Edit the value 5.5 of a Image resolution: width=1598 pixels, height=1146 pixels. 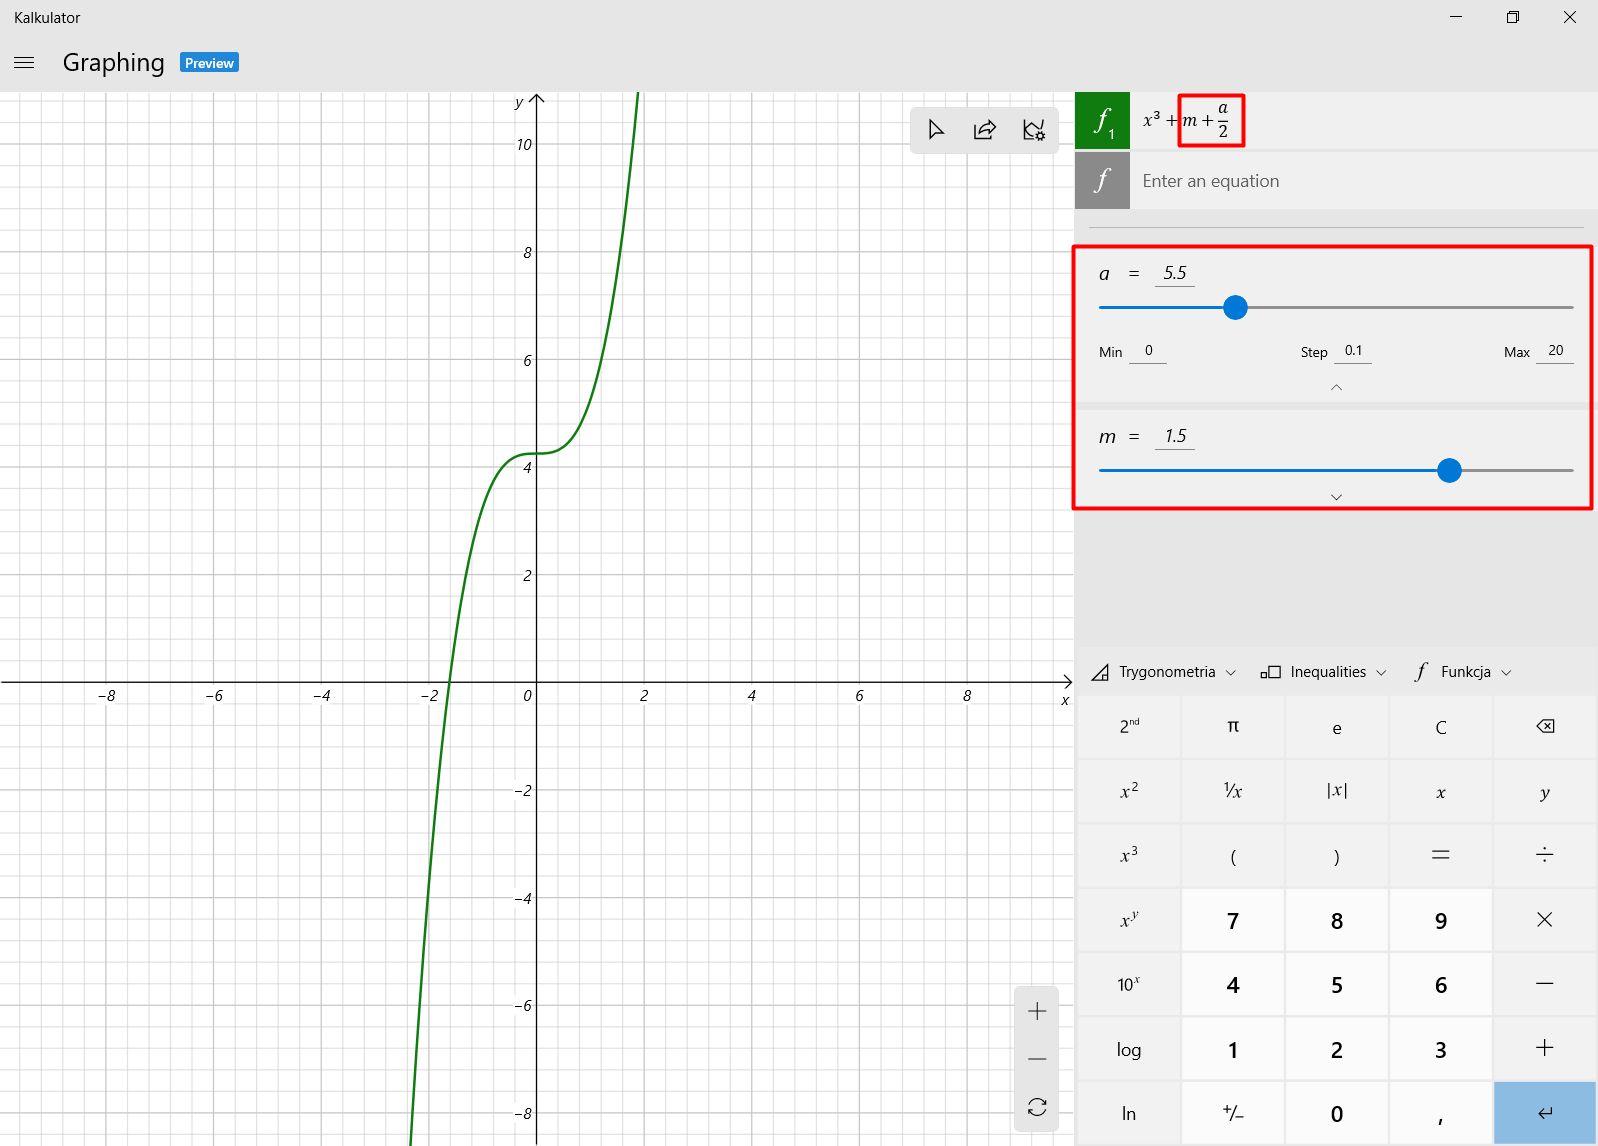click(1175, 273)
